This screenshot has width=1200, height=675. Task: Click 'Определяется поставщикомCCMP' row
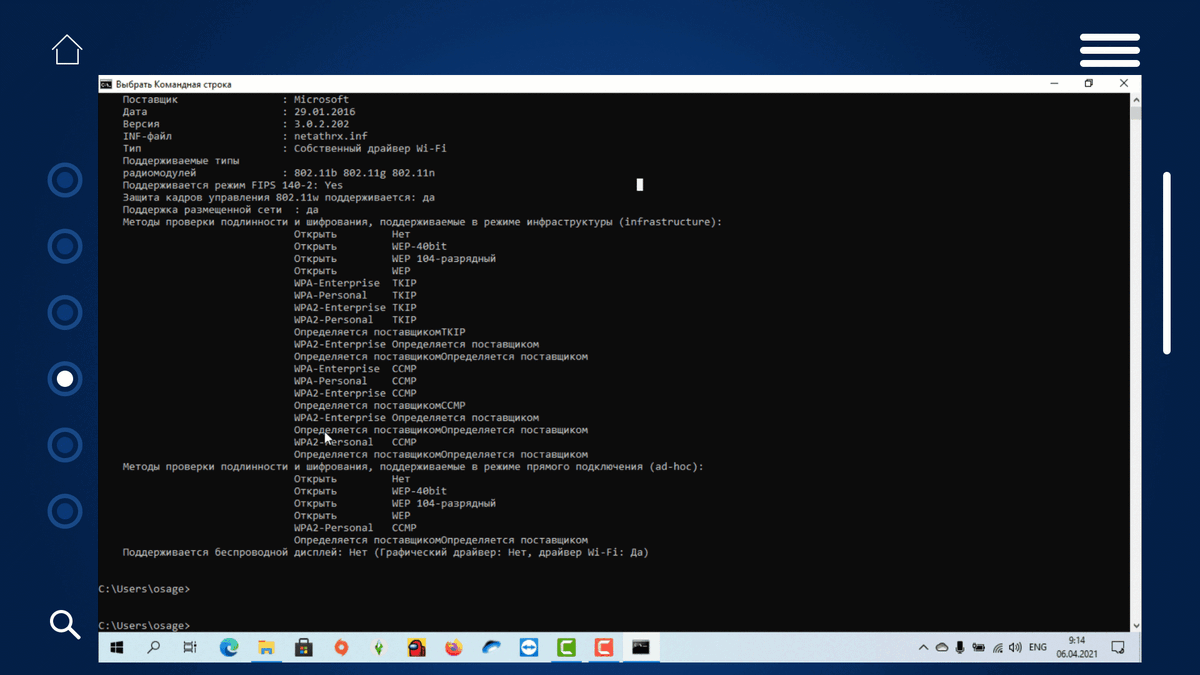click(x=380, y=405)
